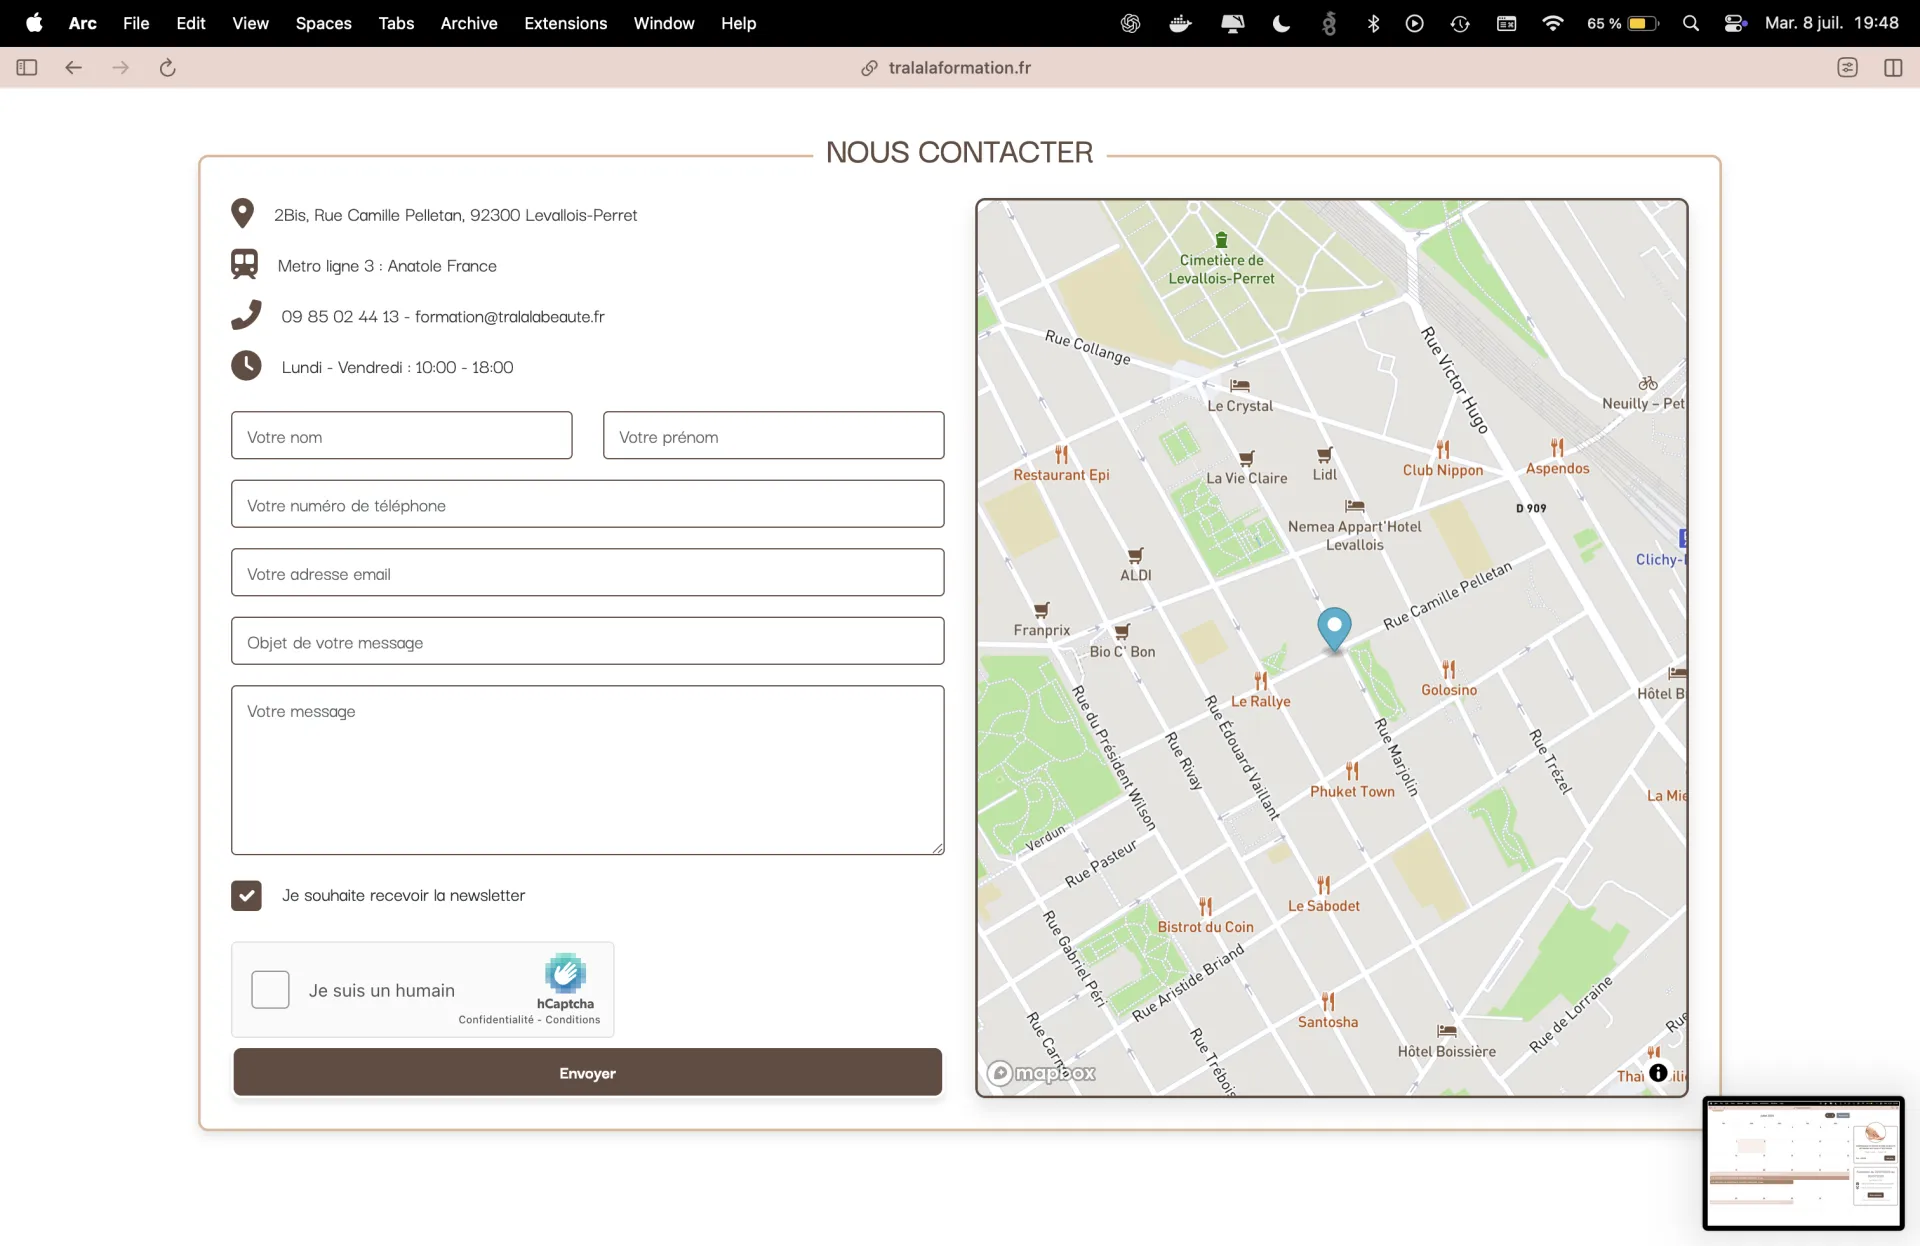This screenshot has height=1246, width=1920.
Task: Open the Archive menu
Action: (x=469, y=23)
